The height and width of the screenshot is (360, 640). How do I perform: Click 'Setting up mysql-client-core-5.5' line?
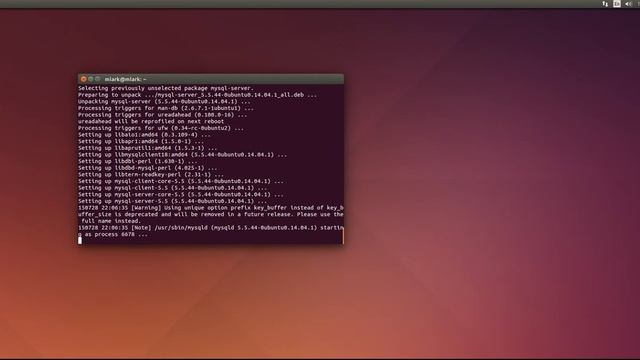[181, 181]
